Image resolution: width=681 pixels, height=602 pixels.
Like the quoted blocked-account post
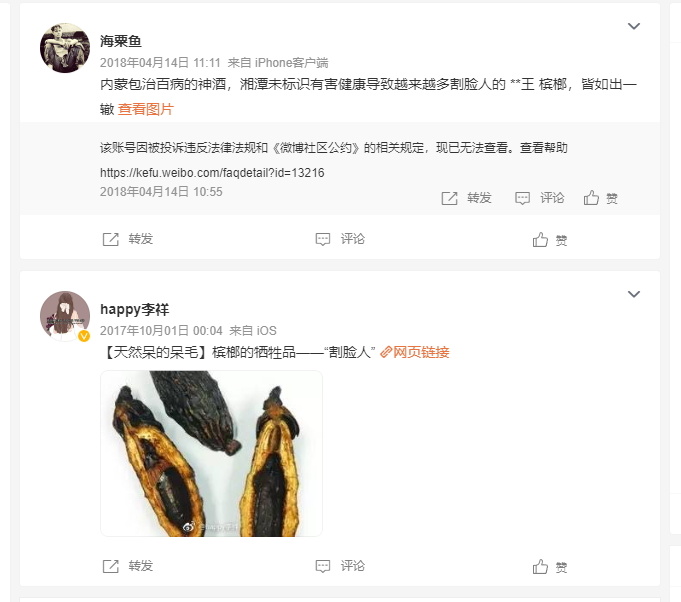pyautogui.click(x=591, y=198)
